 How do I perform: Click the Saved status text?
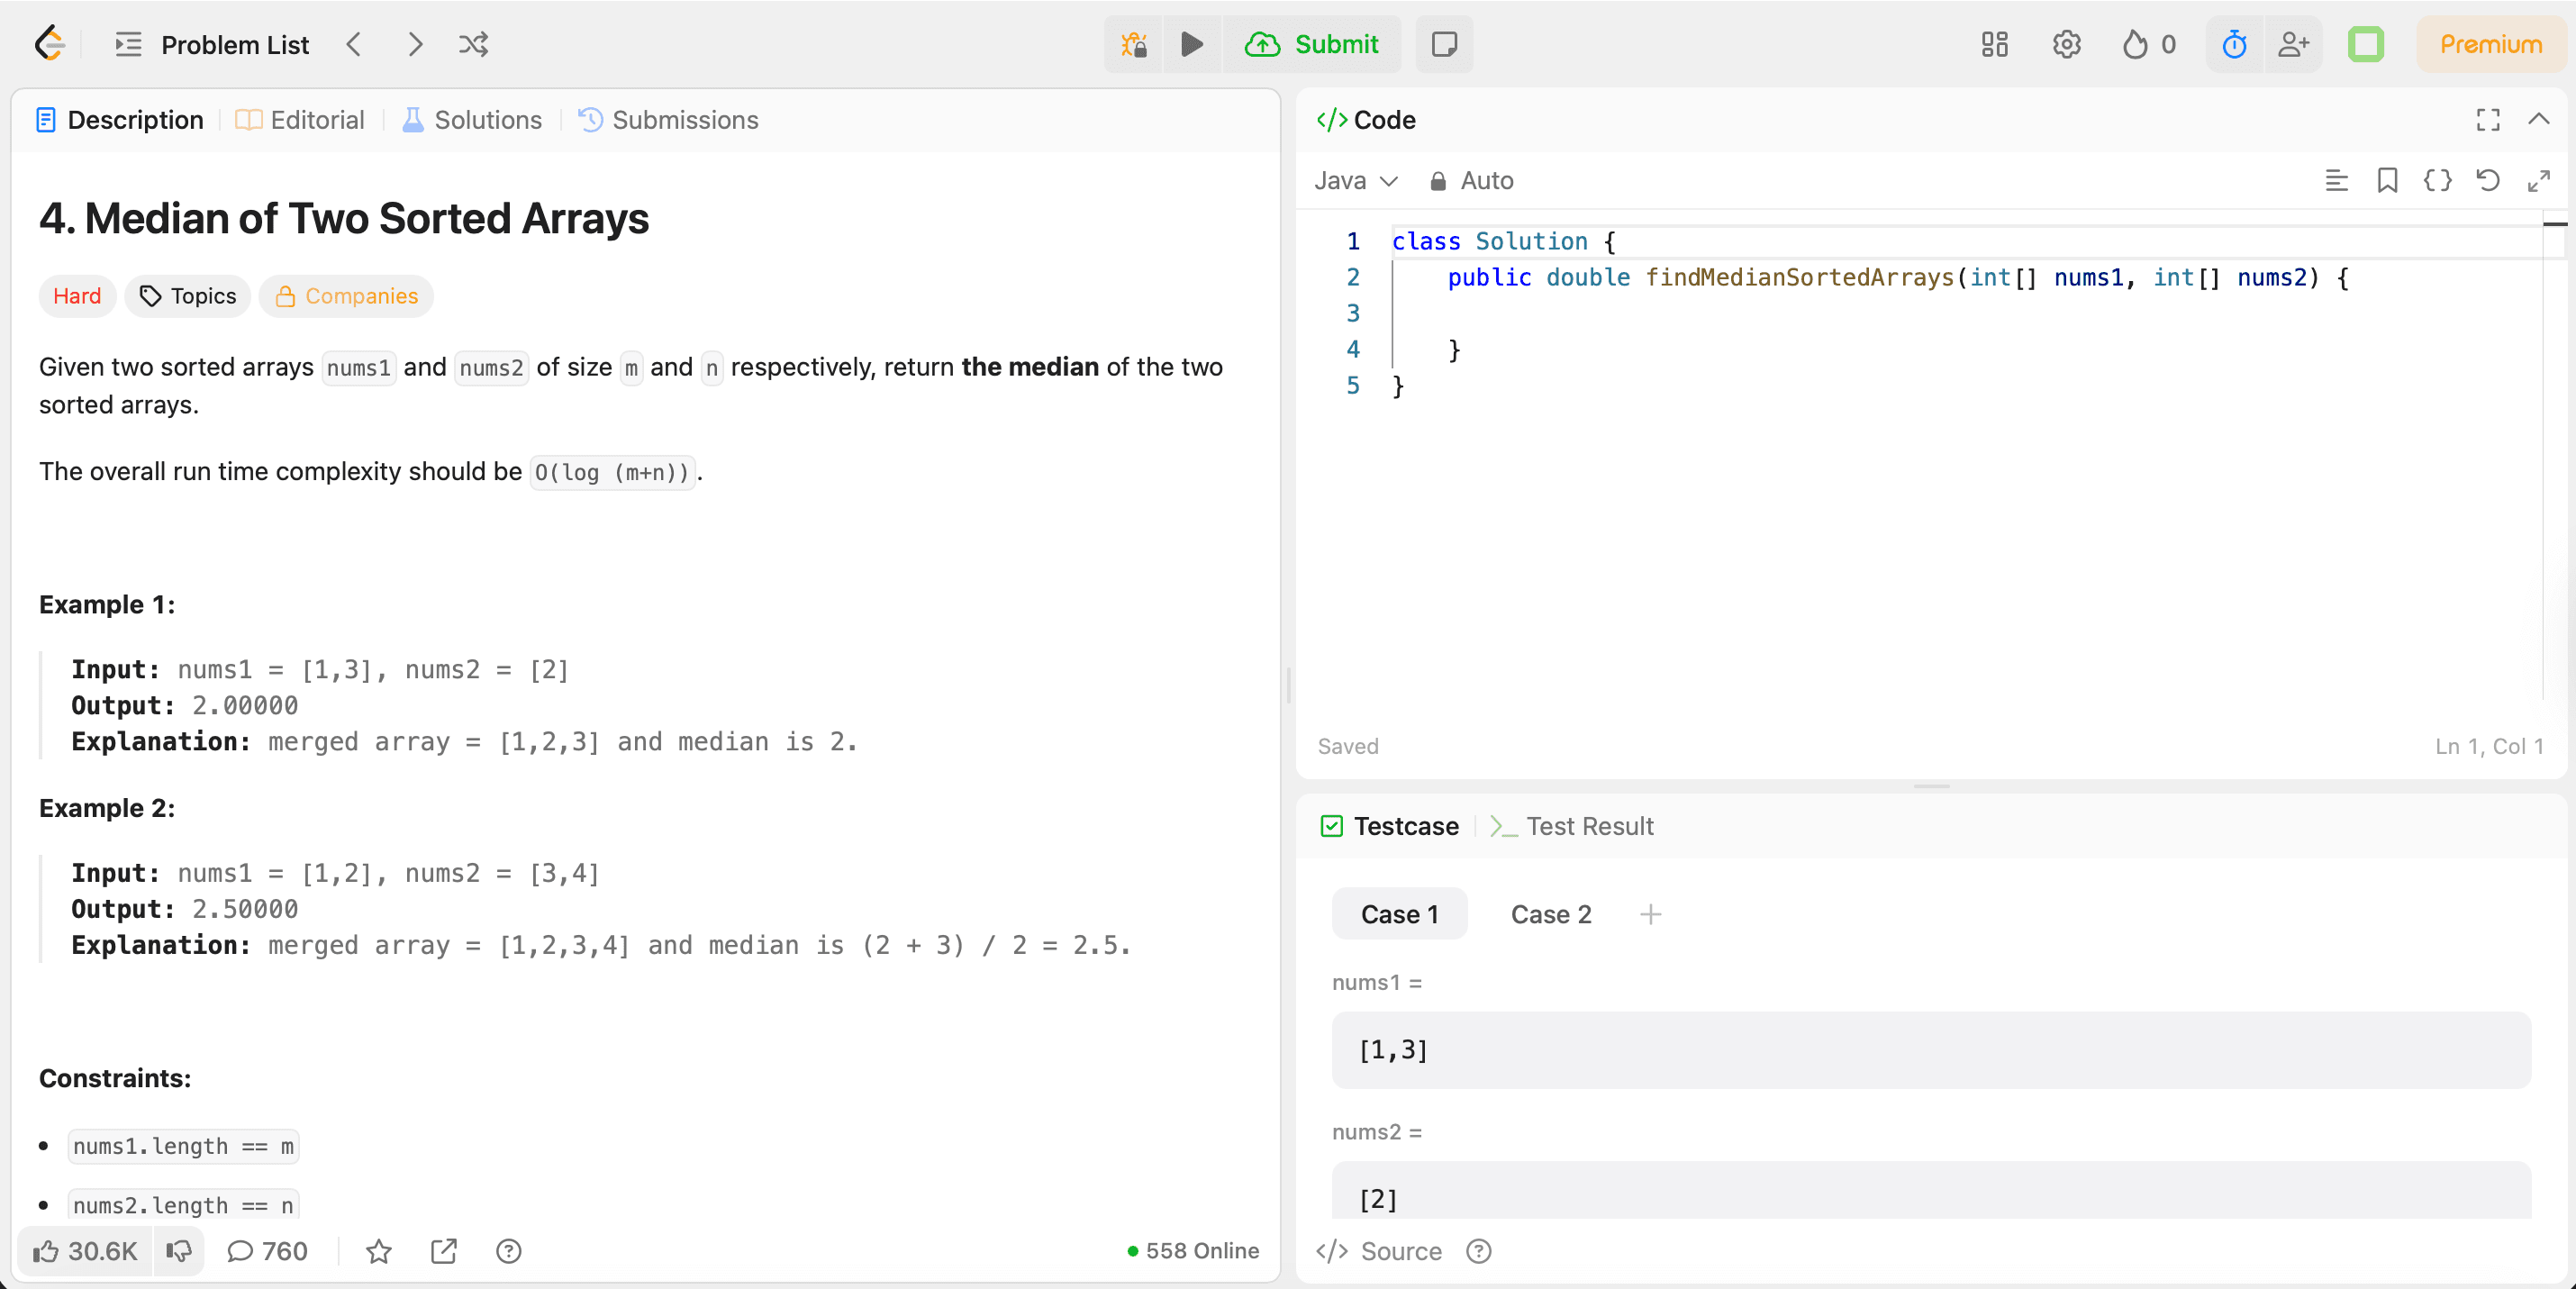(1347, 746)
